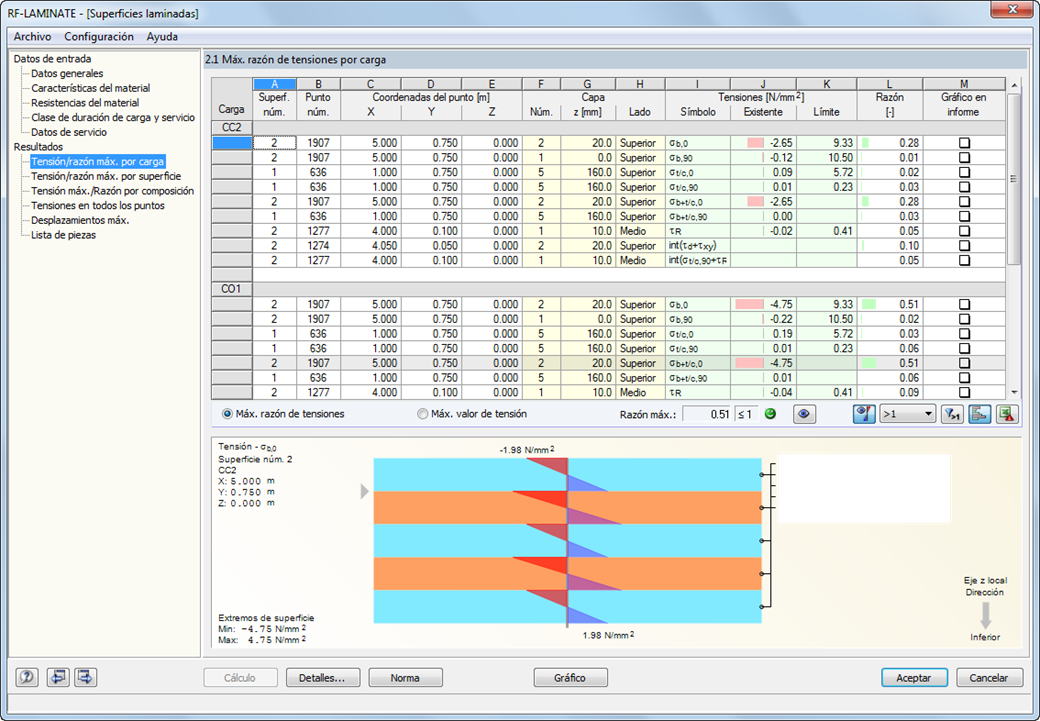
Task: Open the Archivo menu
Action: pos(32,36)
